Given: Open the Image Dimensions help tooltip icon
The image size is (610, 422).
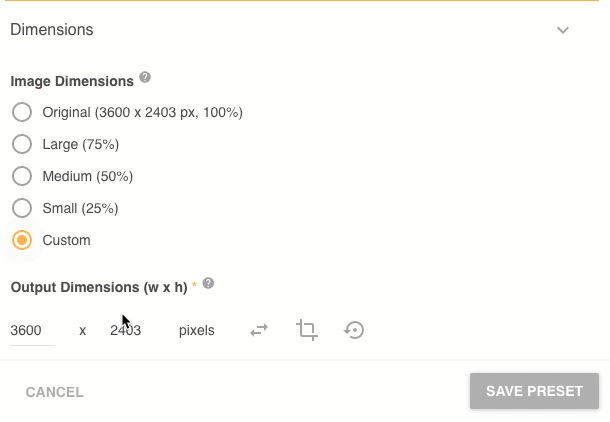Looking at the screenshot, I should (x=145, y=78).
